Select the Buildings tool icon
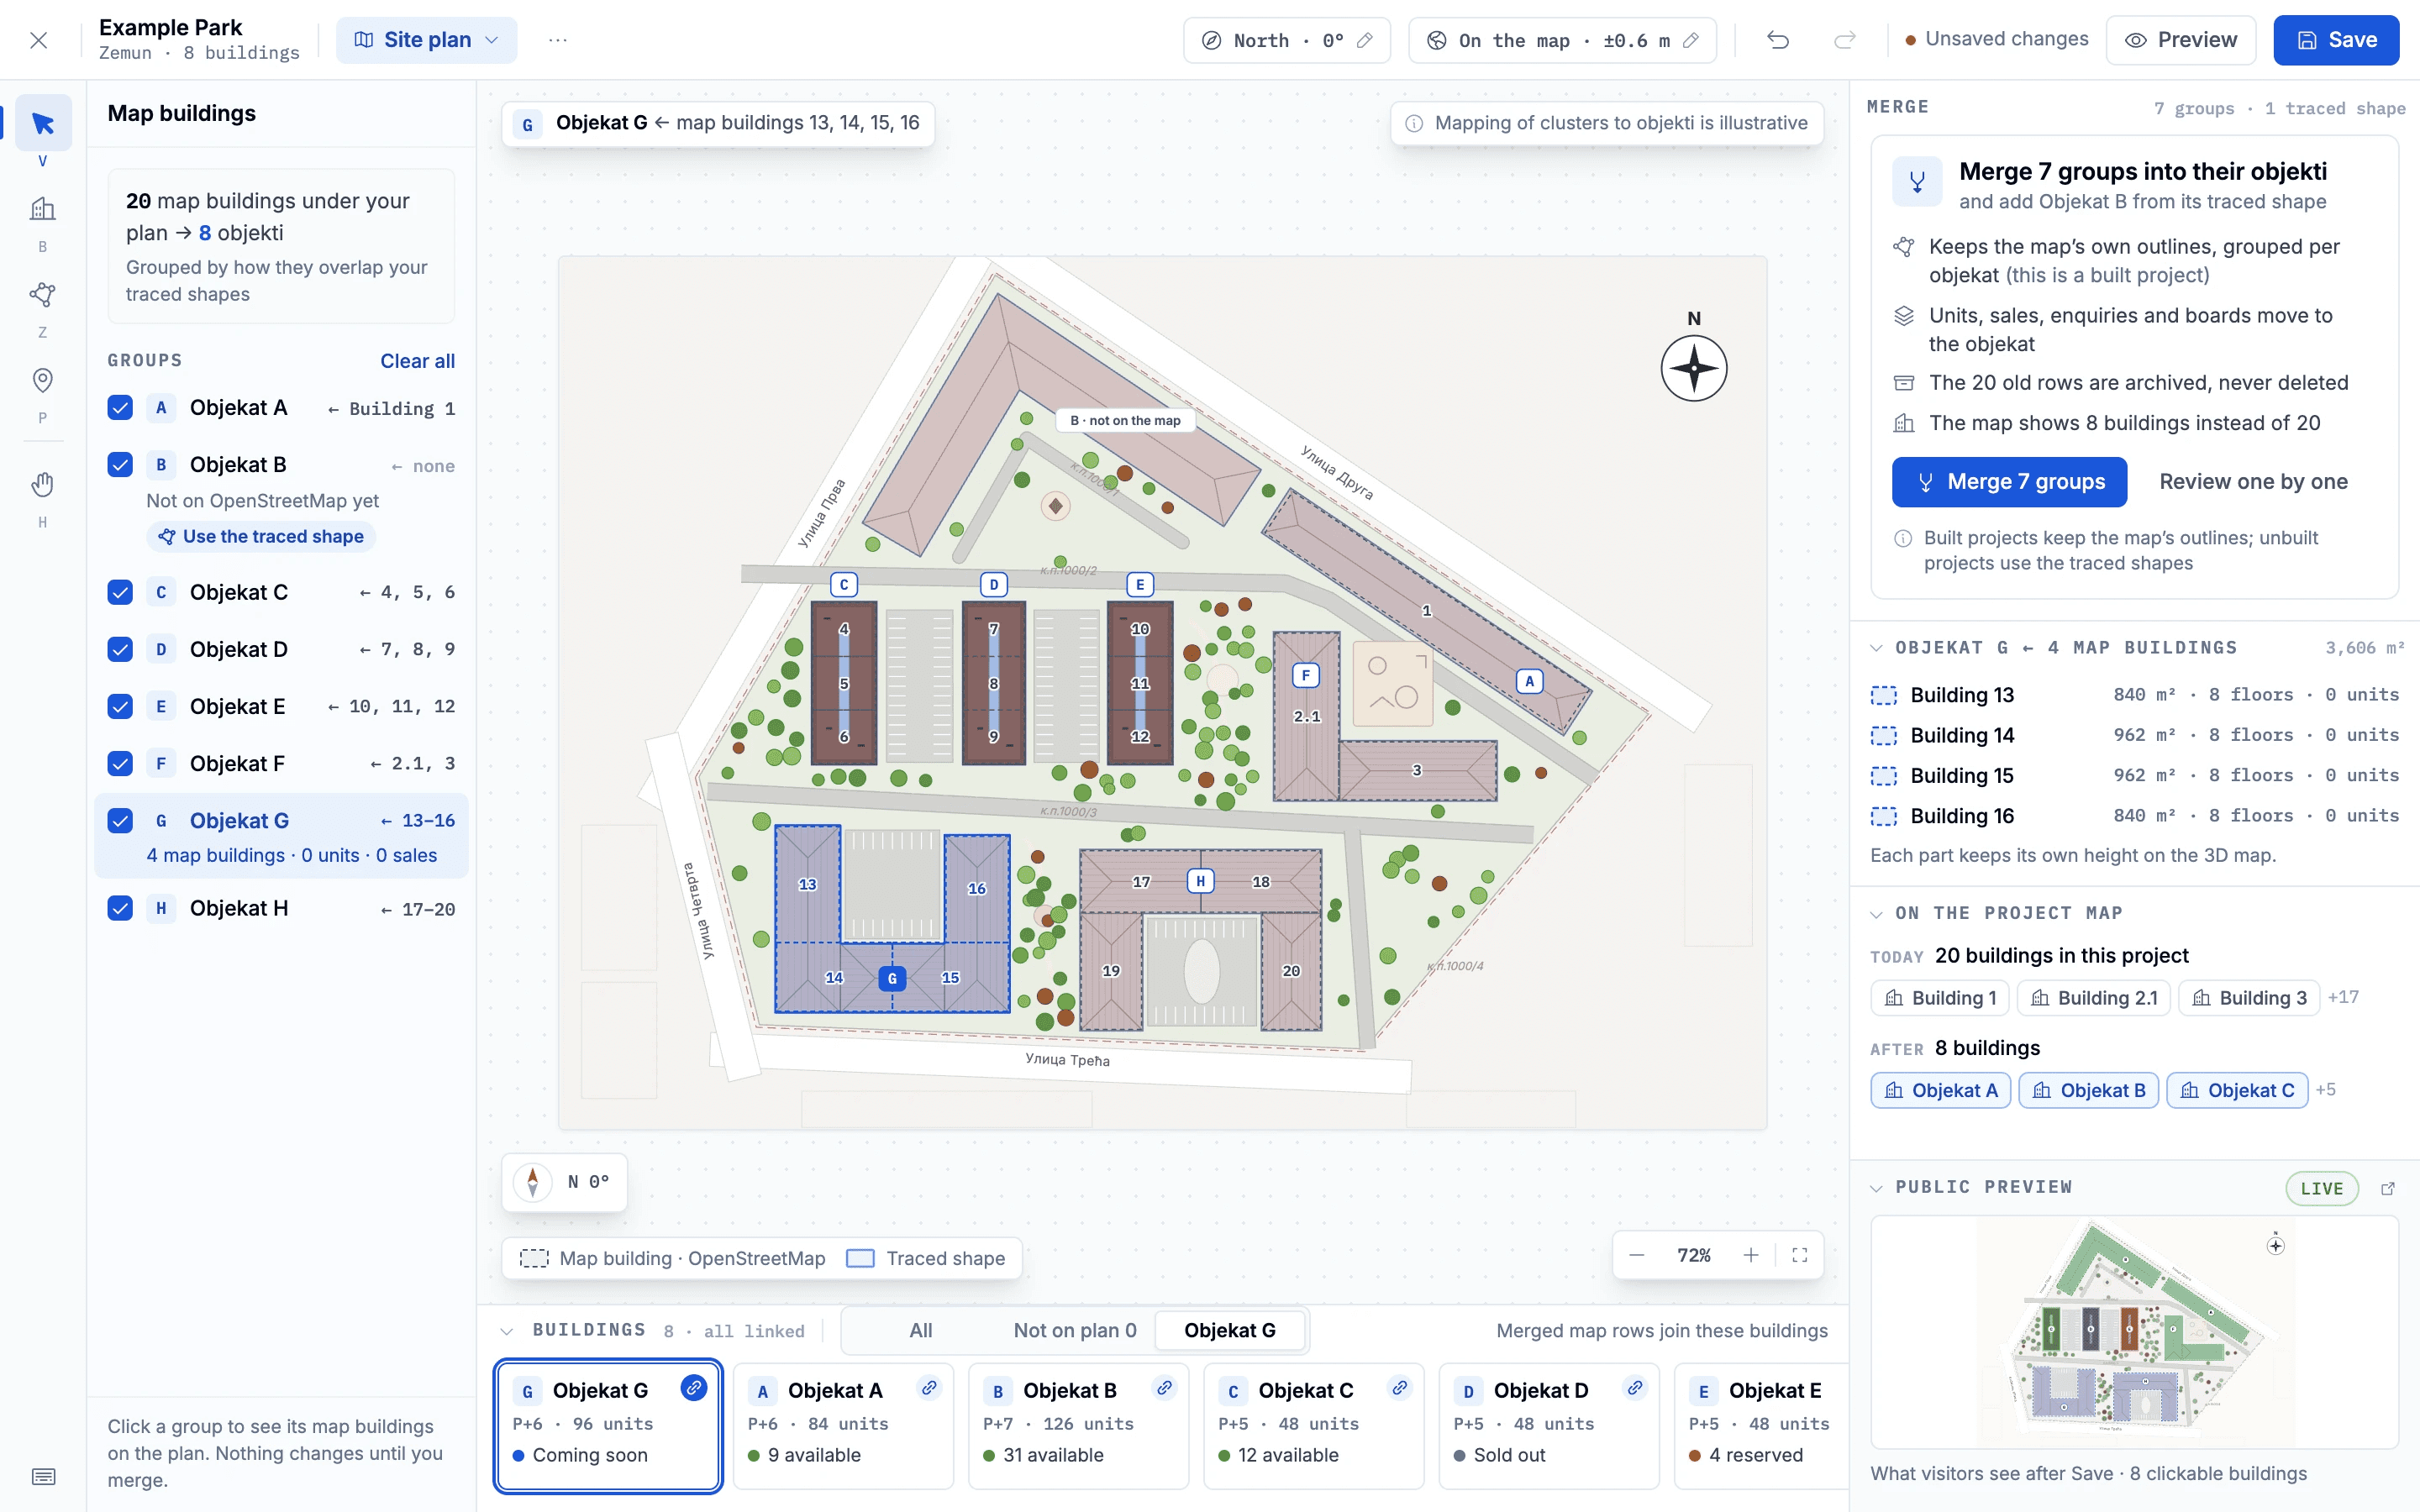2420x1512 pixels. 43,209
